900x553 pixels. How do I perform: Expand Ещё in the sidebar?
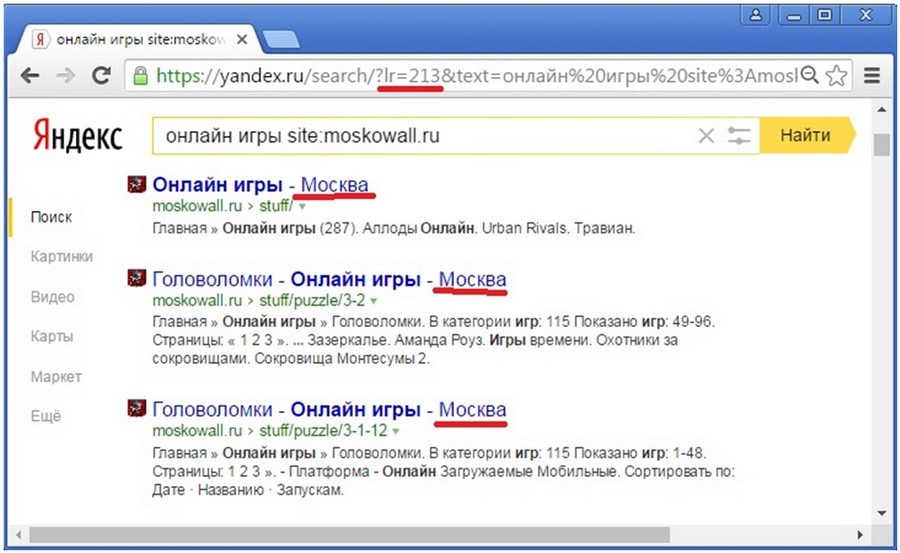pos(46,415)
